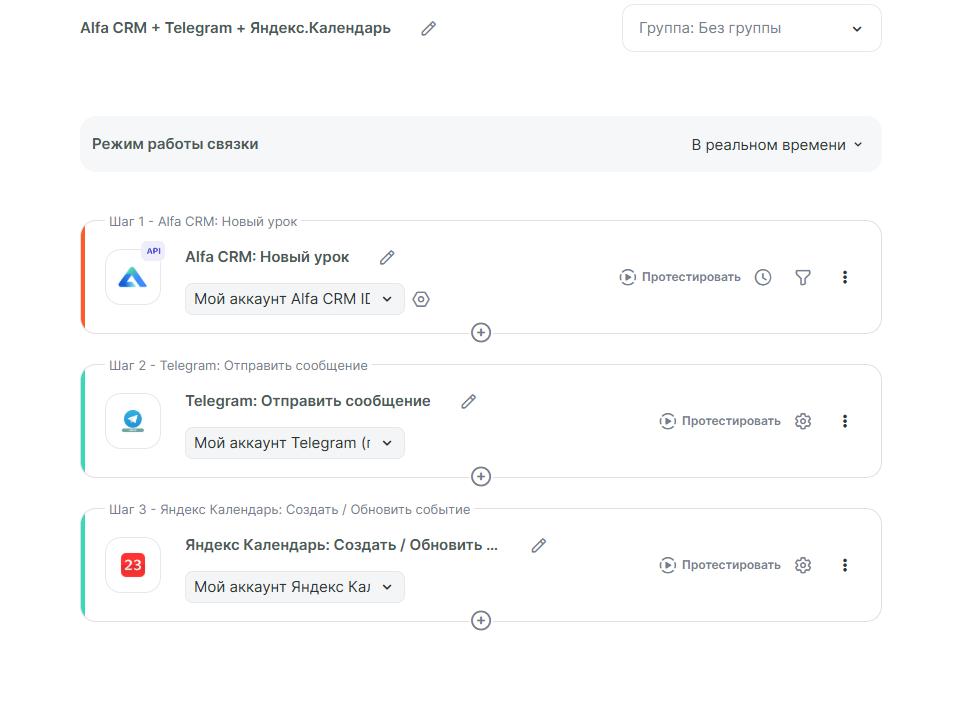Edit the Яндекс Календарь step name
This screenshot has width=960, height=711.
(x=539, y=546)
